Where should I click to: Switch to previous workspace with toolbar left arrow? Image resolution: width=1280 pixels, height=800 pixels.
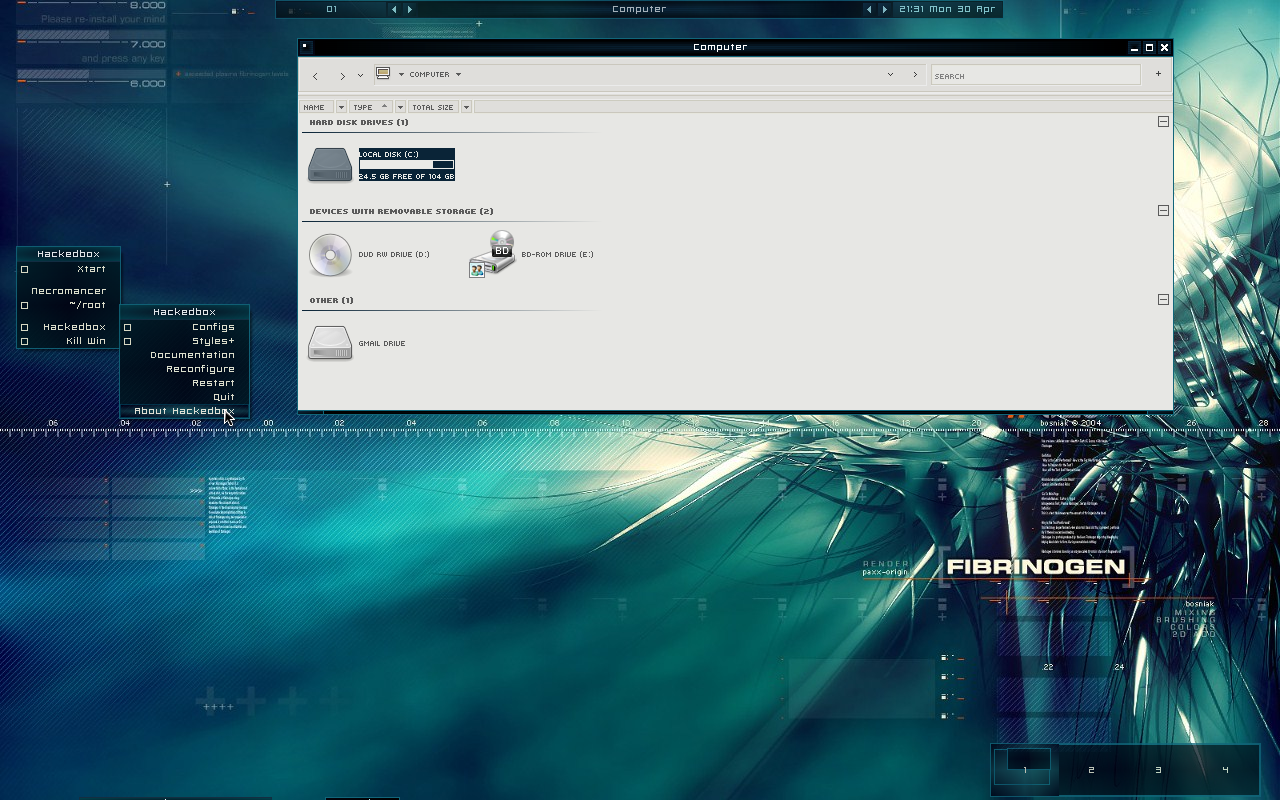point(393,9)
